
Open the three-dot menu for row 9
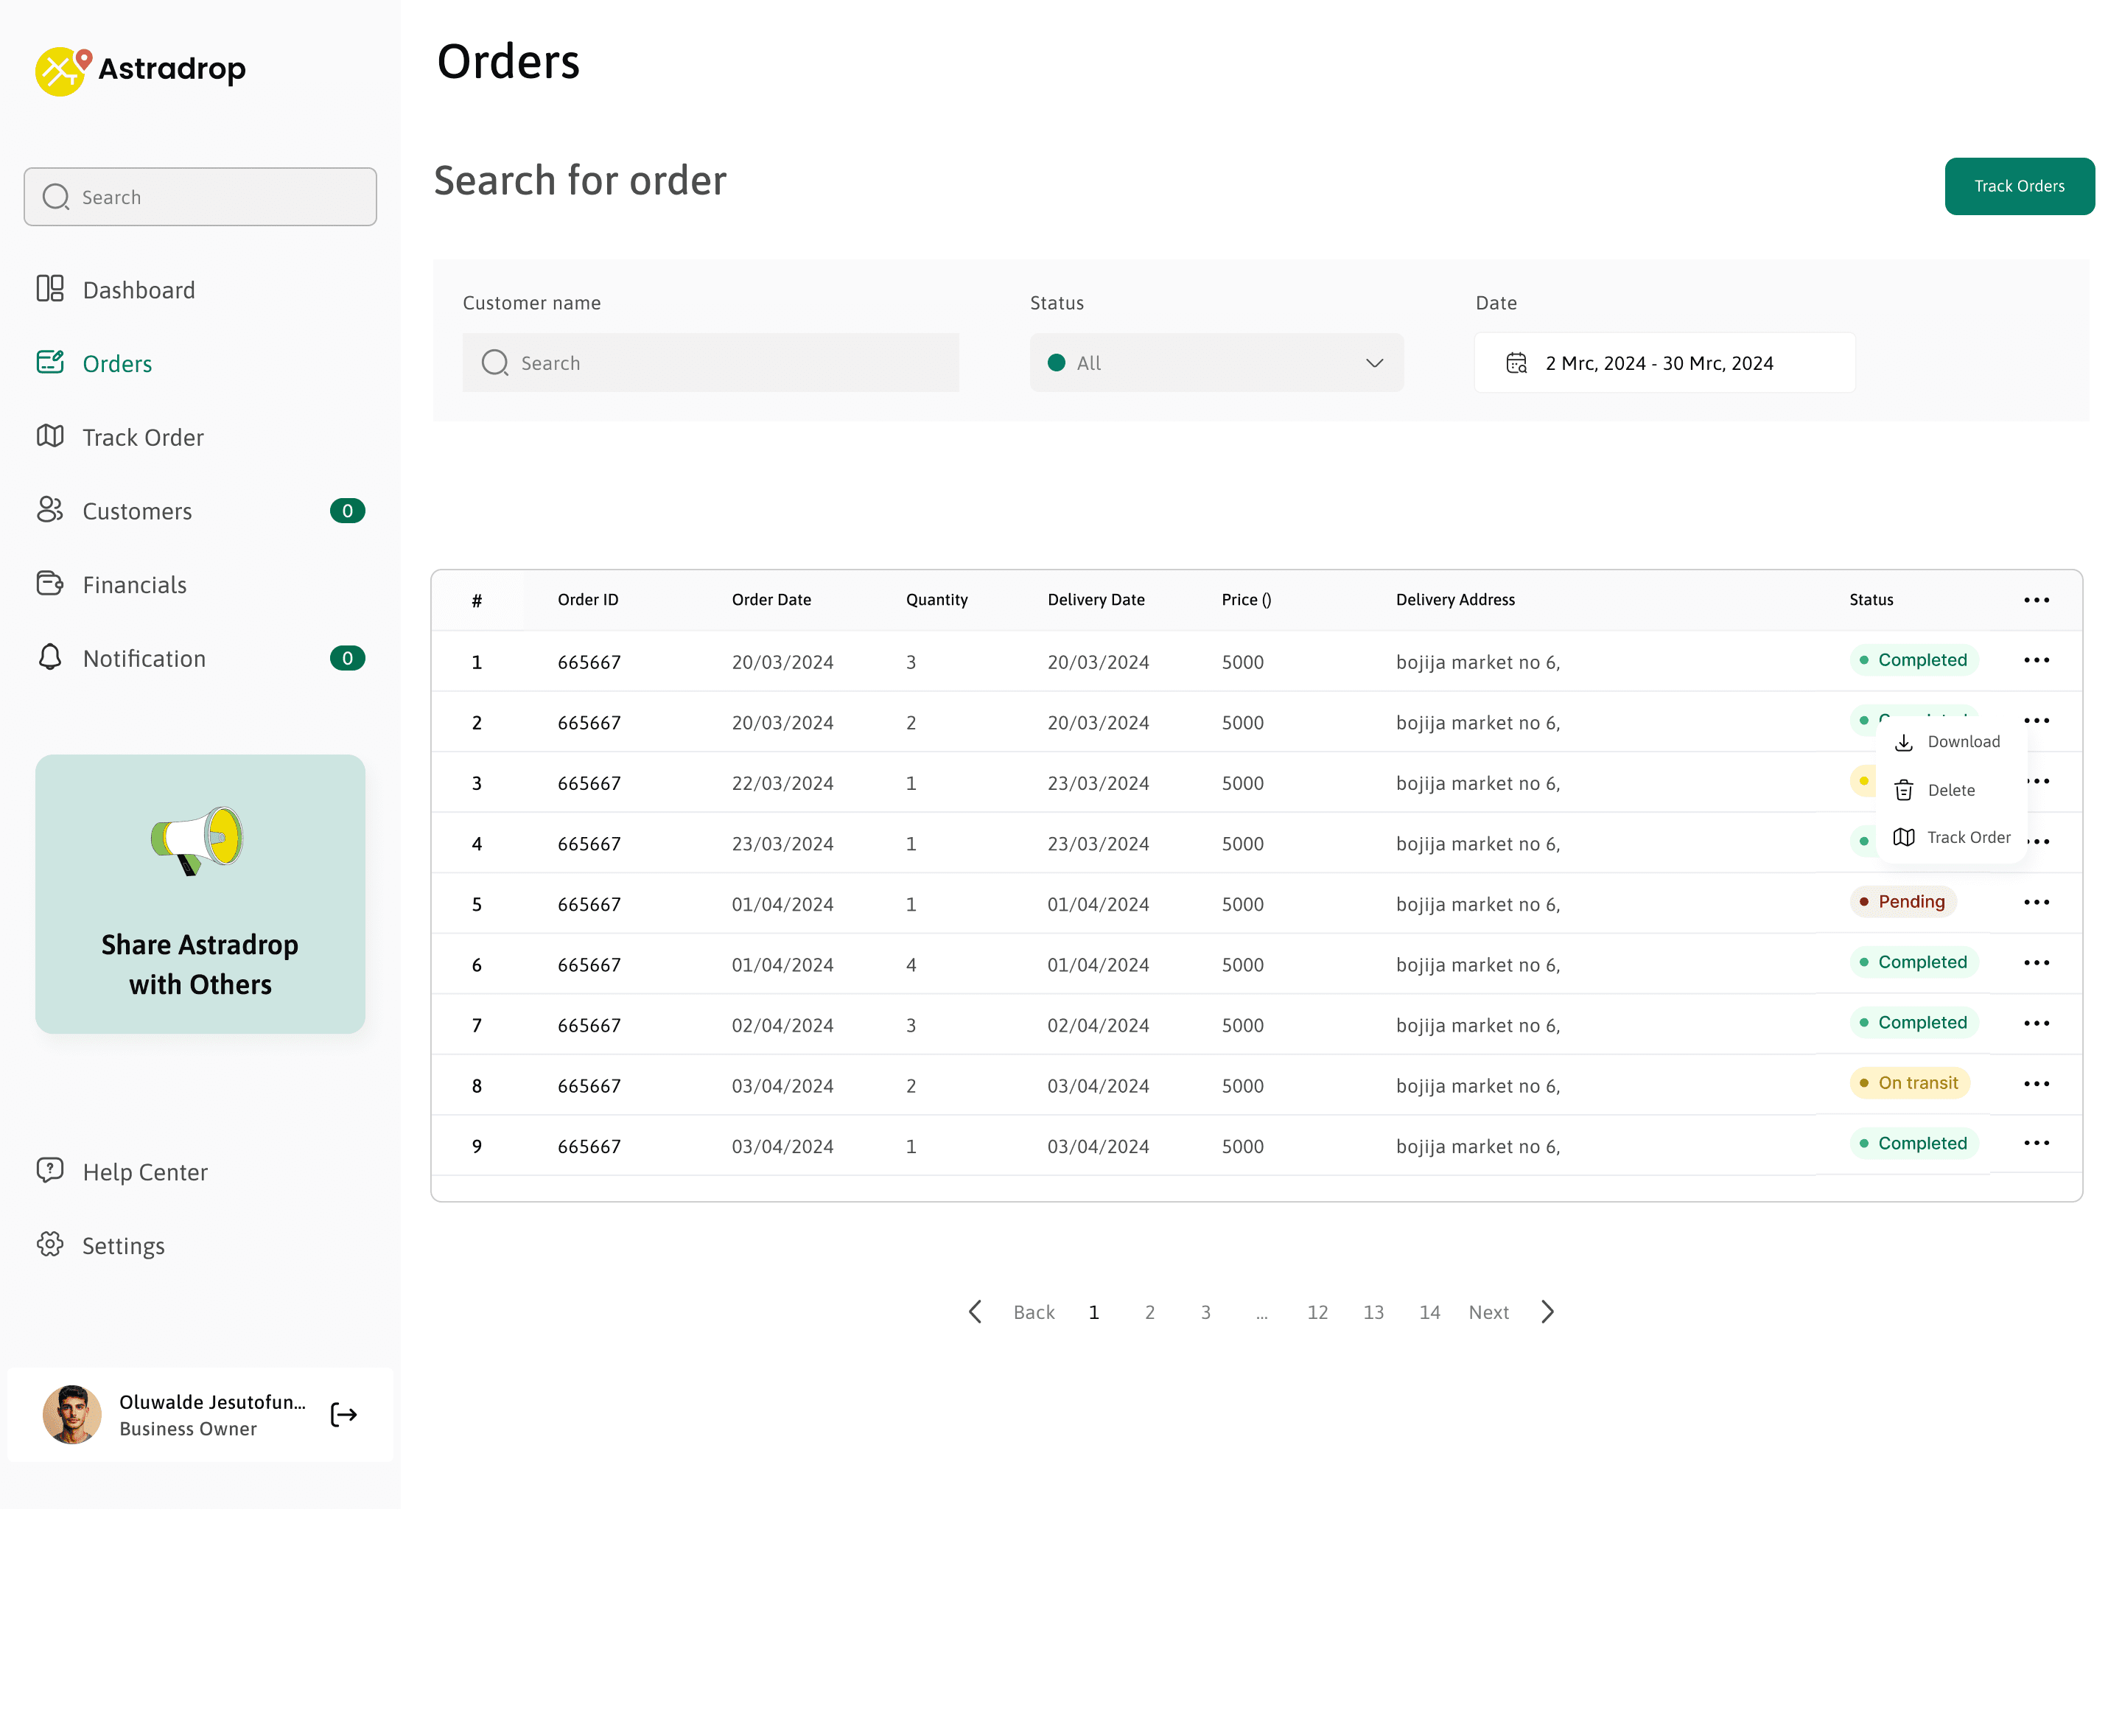tap(2036, 1143)
